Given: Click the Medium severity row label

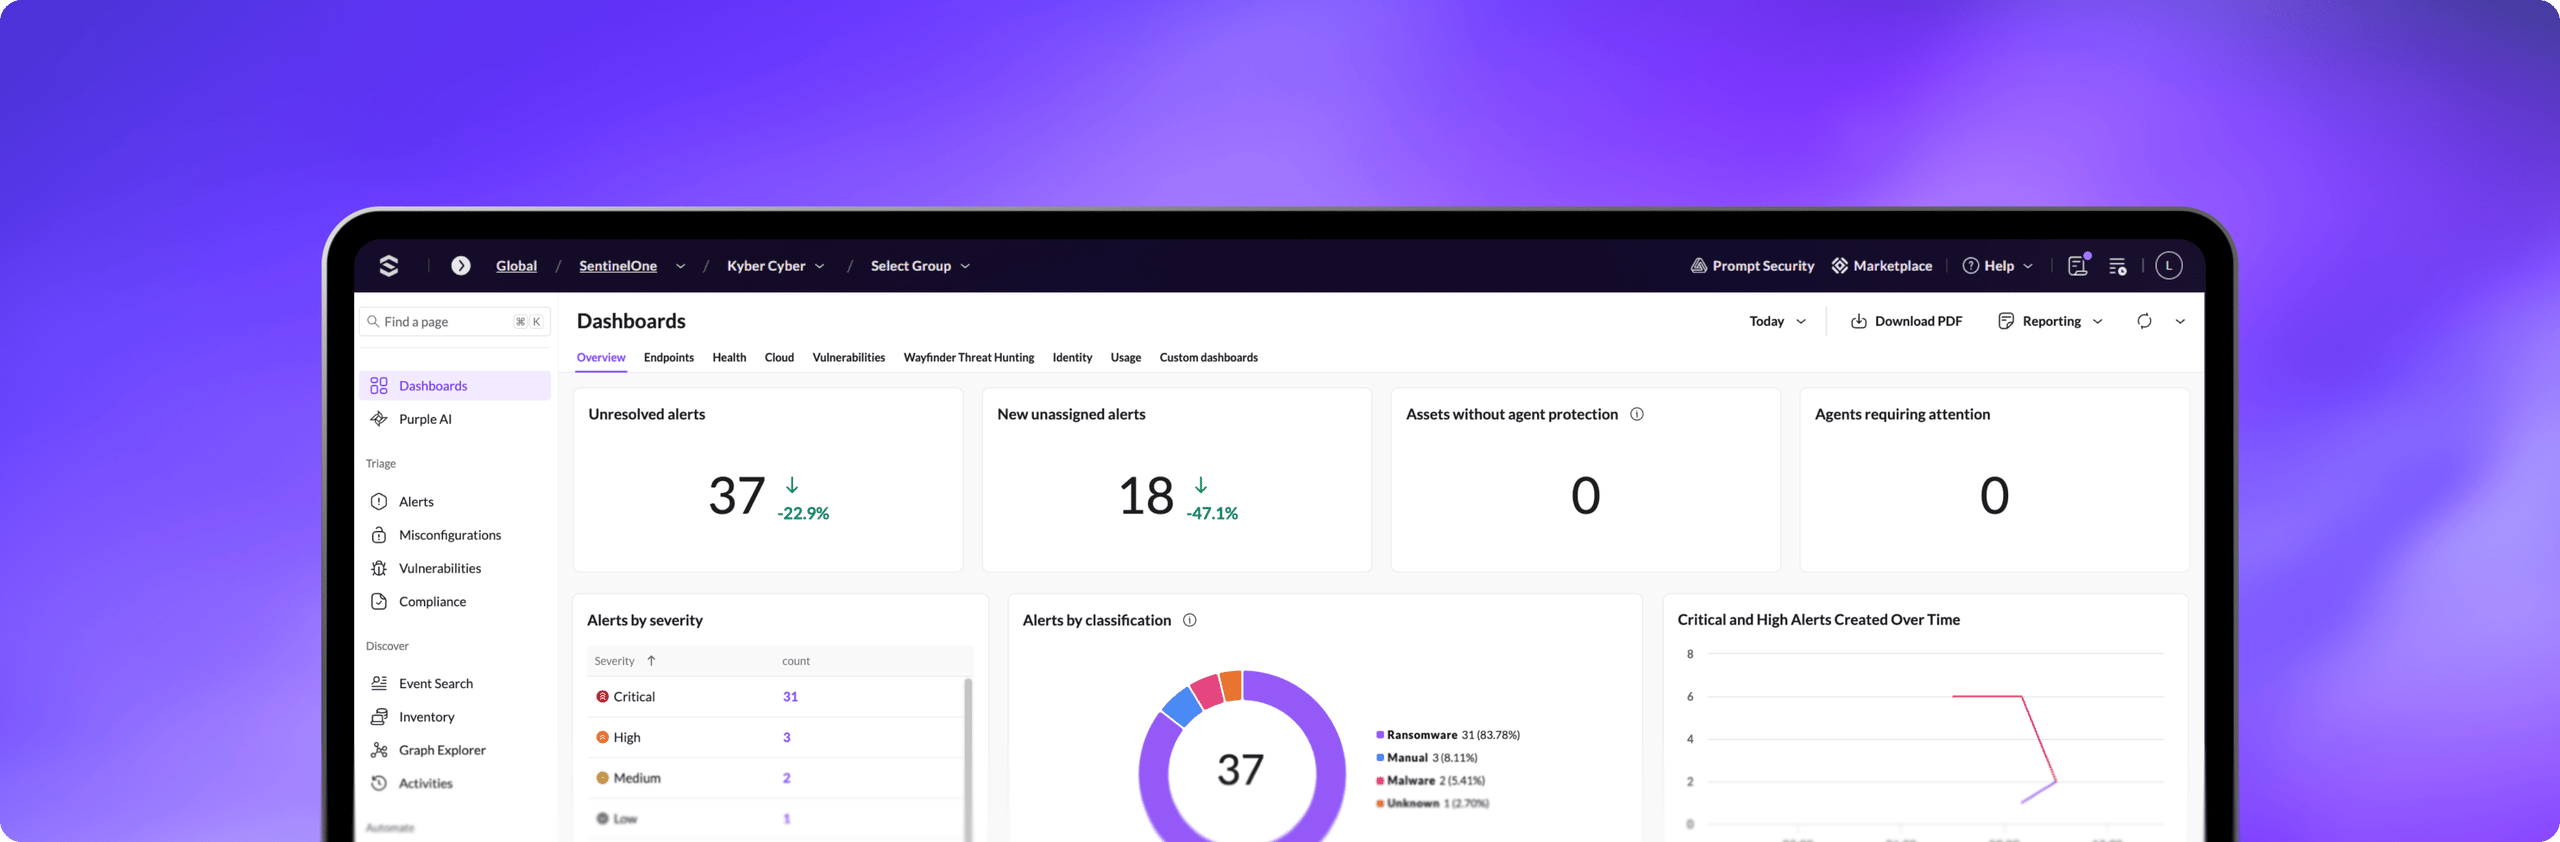Looking at the screenshot, I should coord(637,778).
